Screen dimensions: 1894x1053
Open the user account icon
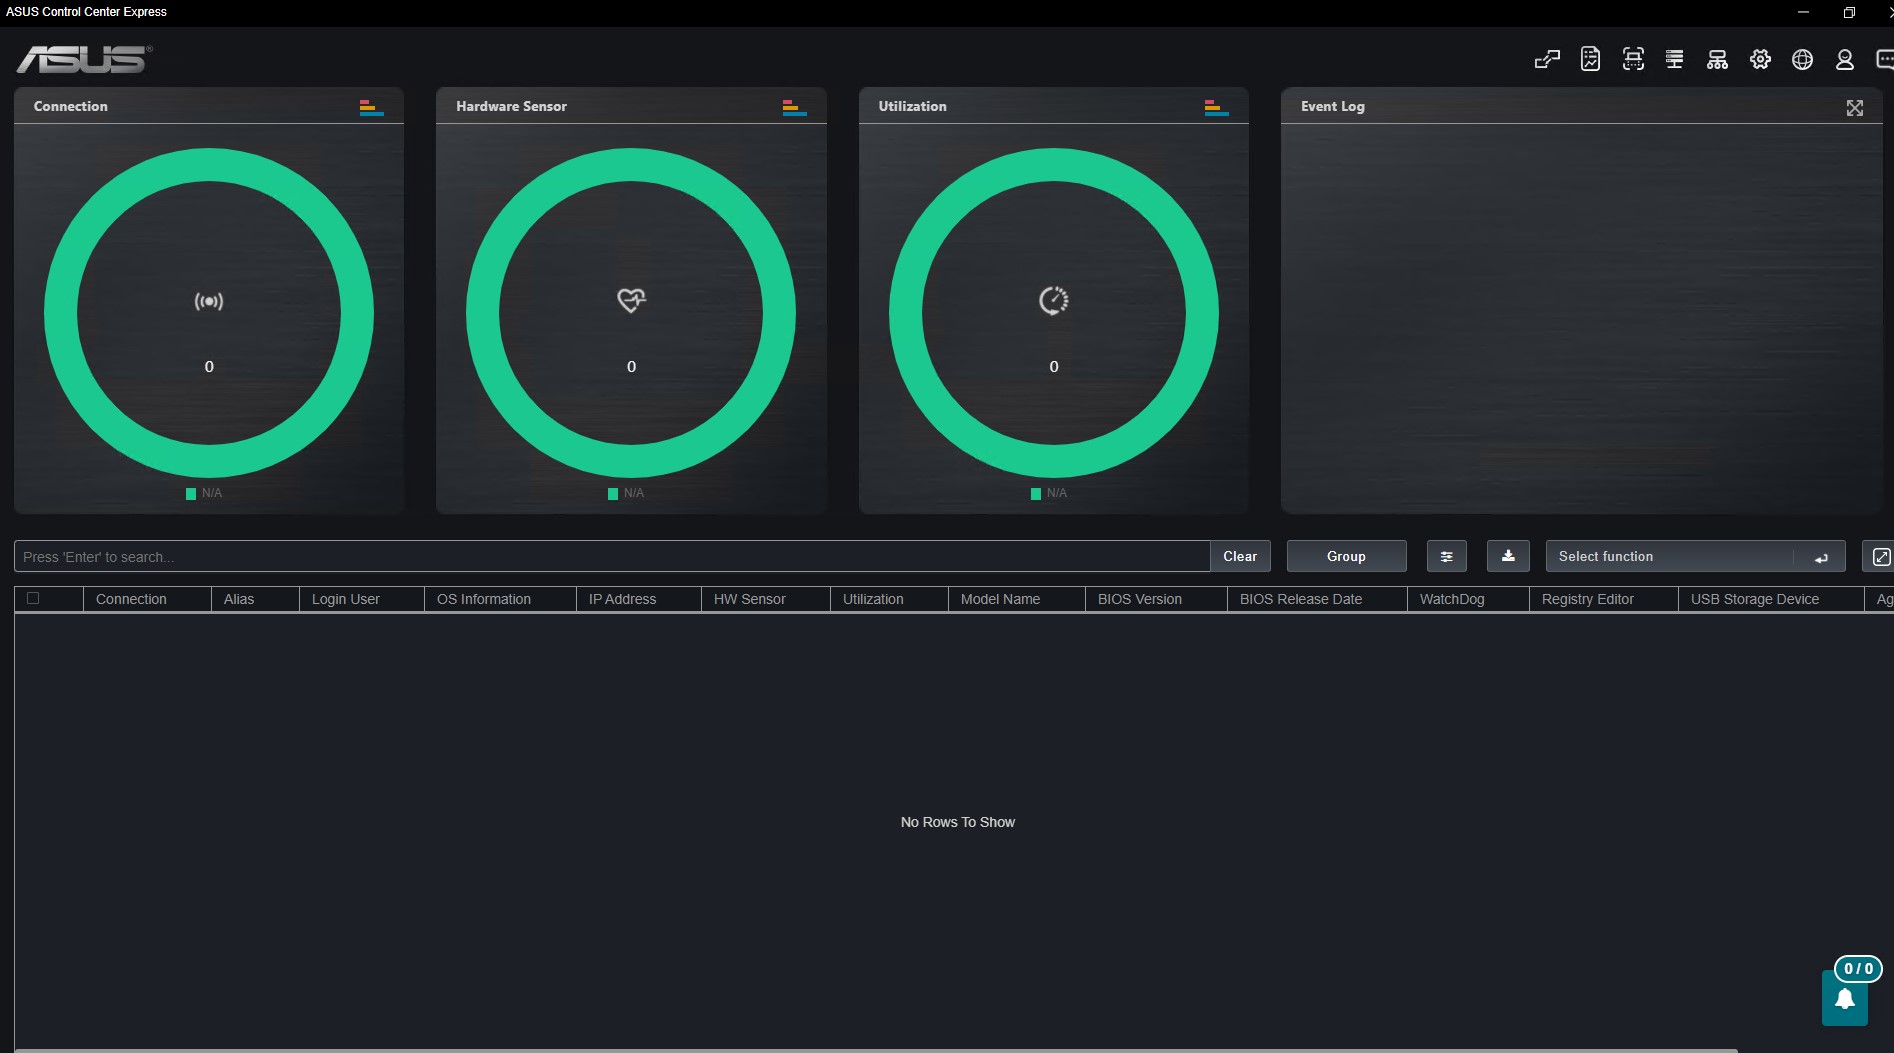click(x=1845, y=60)
